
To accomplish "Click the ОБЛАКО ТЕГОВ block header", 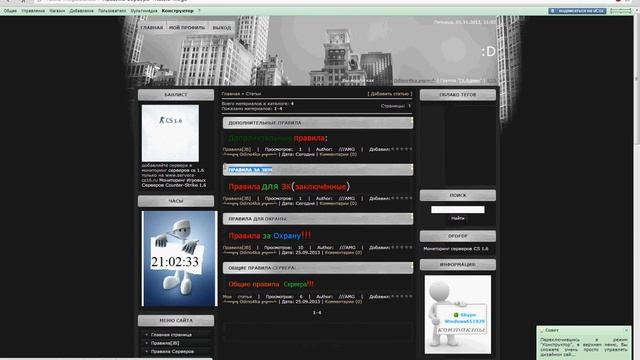I will pyautogui.click(x=458, y=95).
